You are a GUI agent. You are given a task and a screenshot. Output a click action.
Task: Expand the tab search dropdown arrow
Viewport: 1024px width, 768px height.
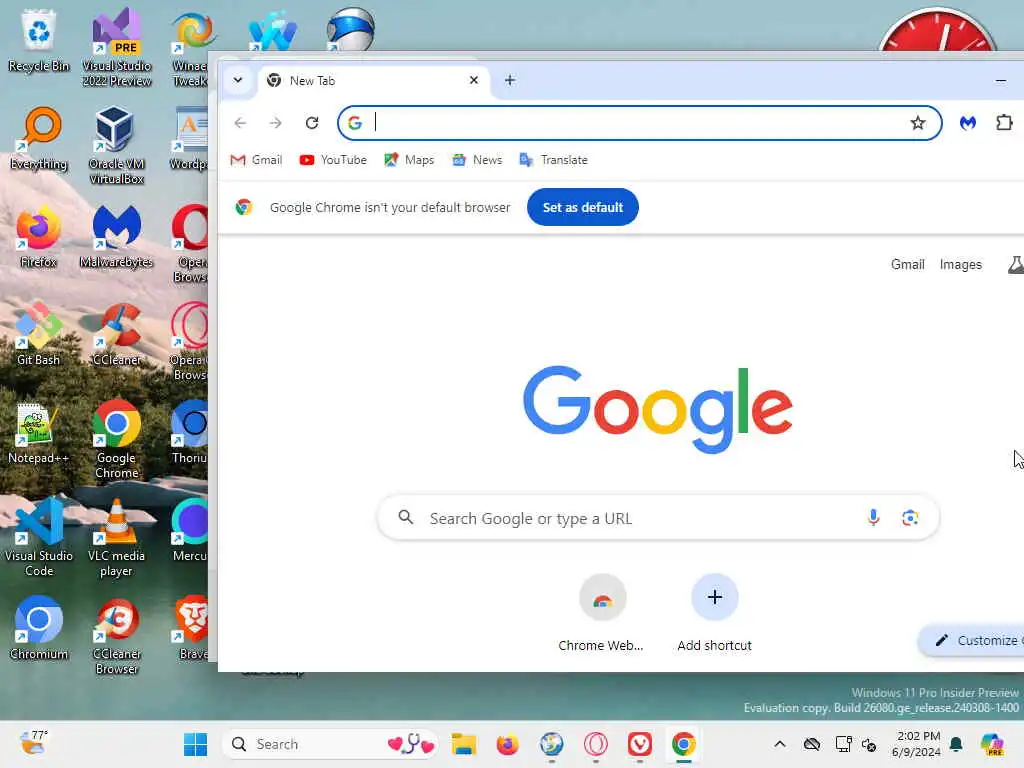click(x=238, y=80)
